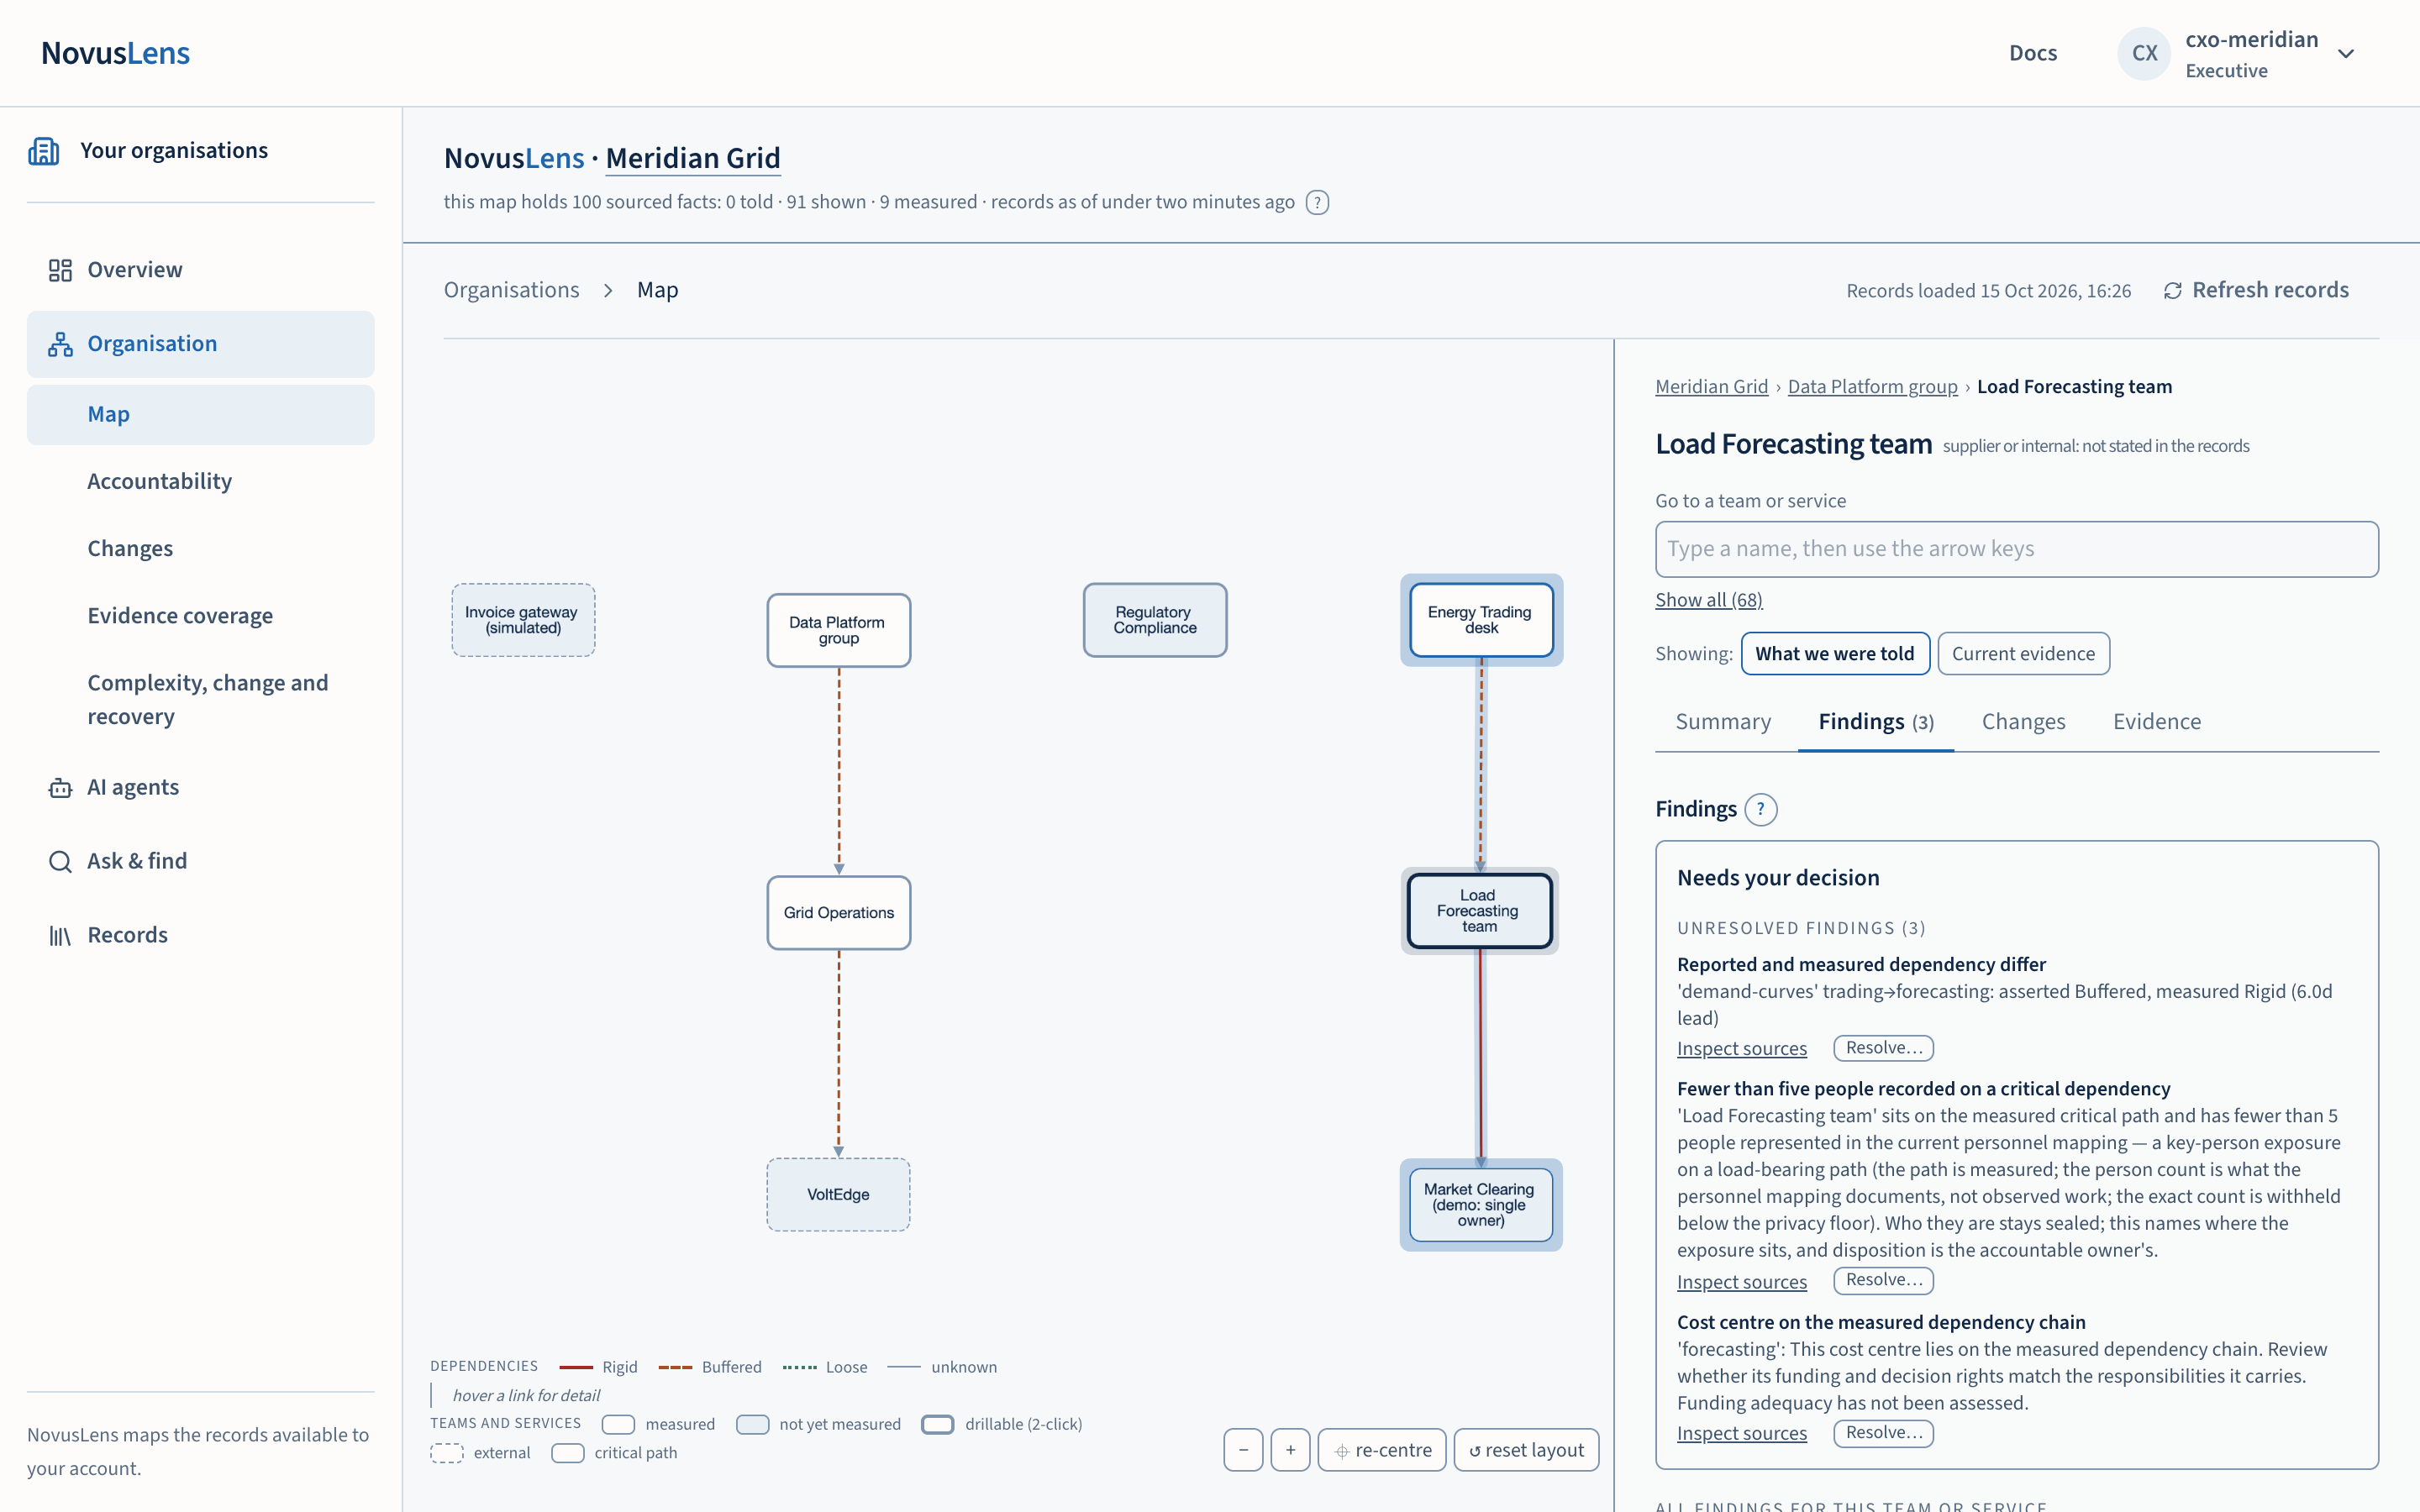The image size is (2420, 1512).
Task: Click the refresh arrows icon
Action: [x=2173, y=291]
